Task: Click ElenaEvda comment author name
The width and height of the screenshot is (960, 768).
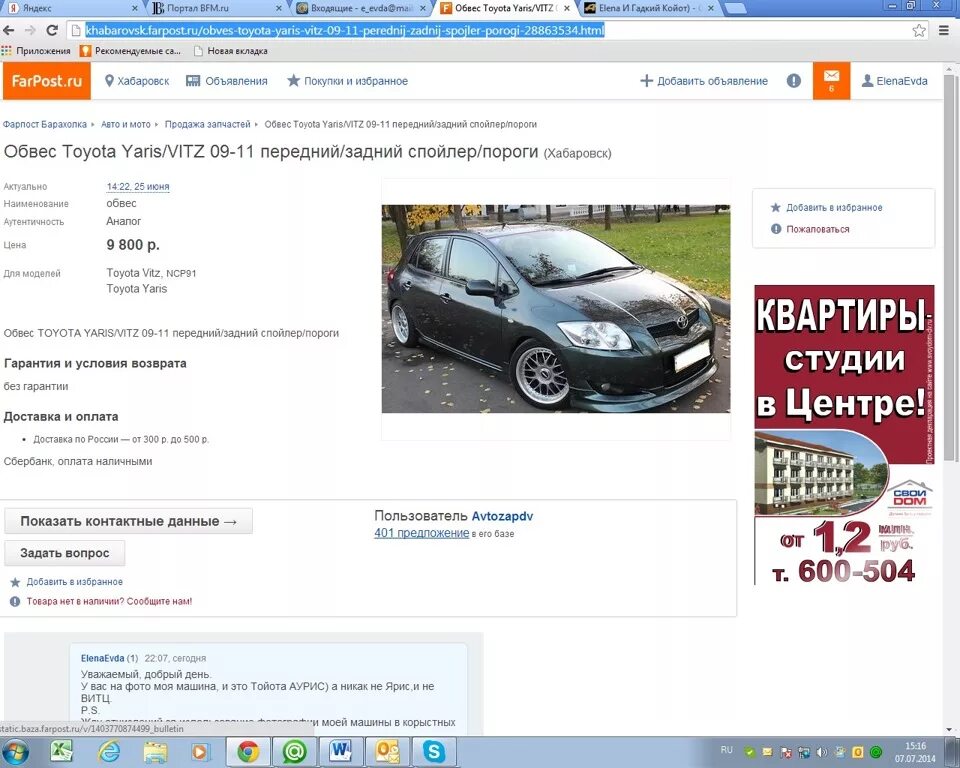Action: tap(102, 658)
